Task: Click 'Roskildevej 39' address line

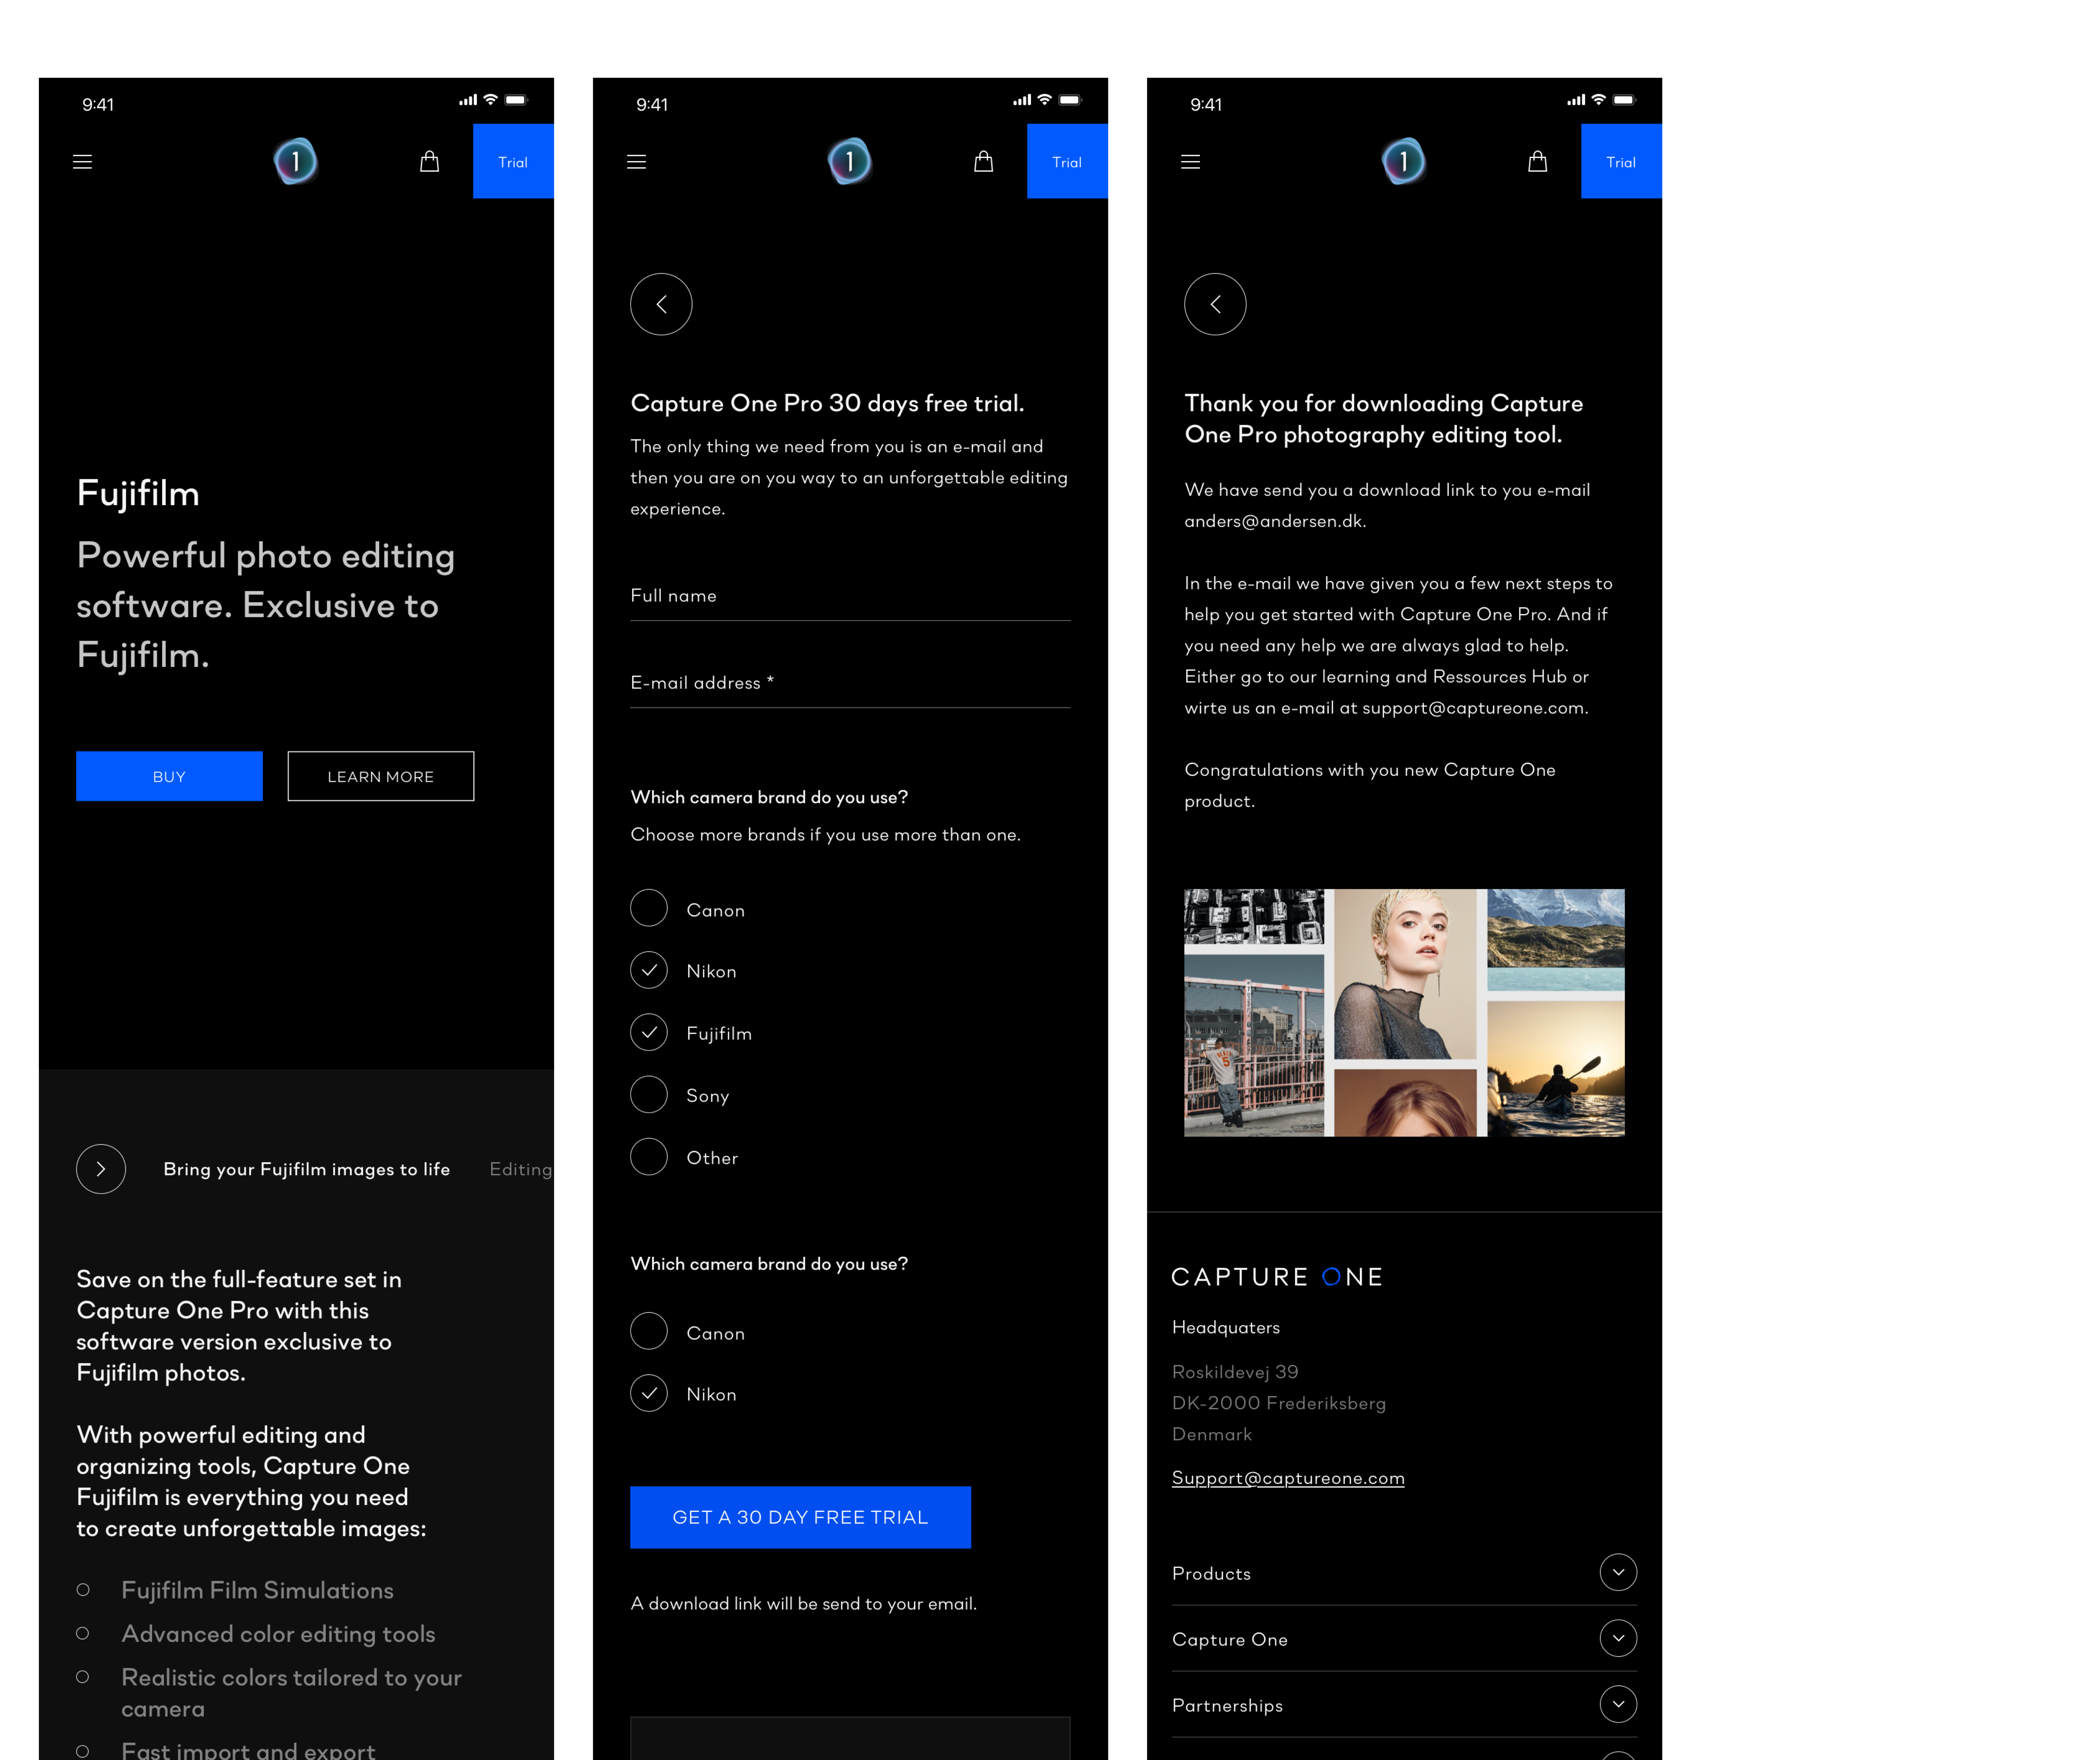Action: [1235, 1372]
